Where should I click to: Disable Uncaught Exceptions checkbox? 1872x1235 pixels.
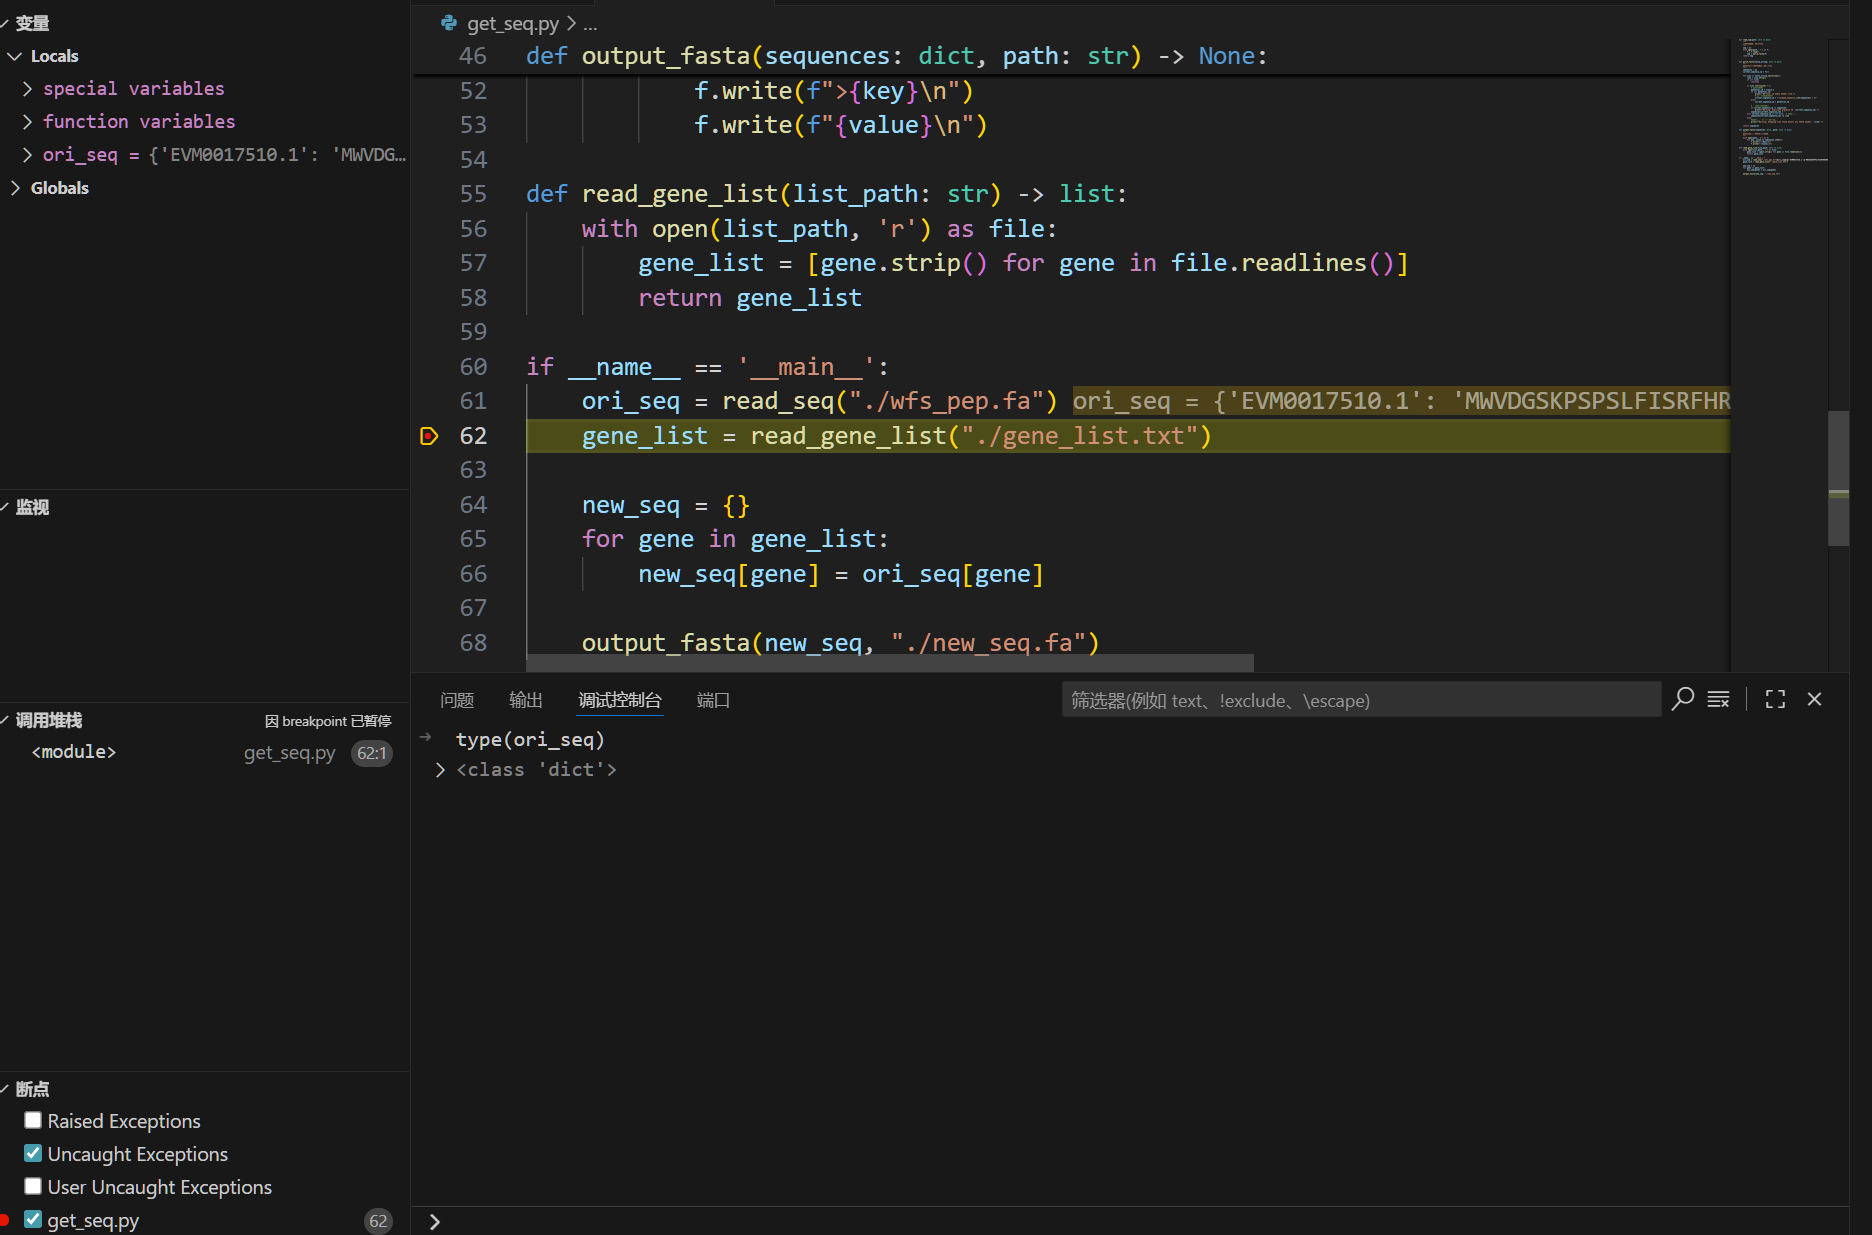coord(33,1153)
